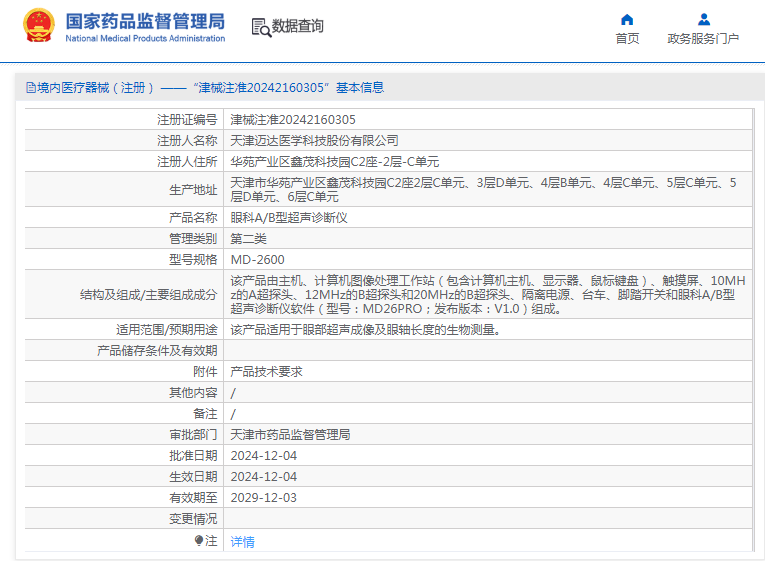Select product name 眼科A/B型超声诊断仪
Screen dimensions: 765x561
click(289, 218)
